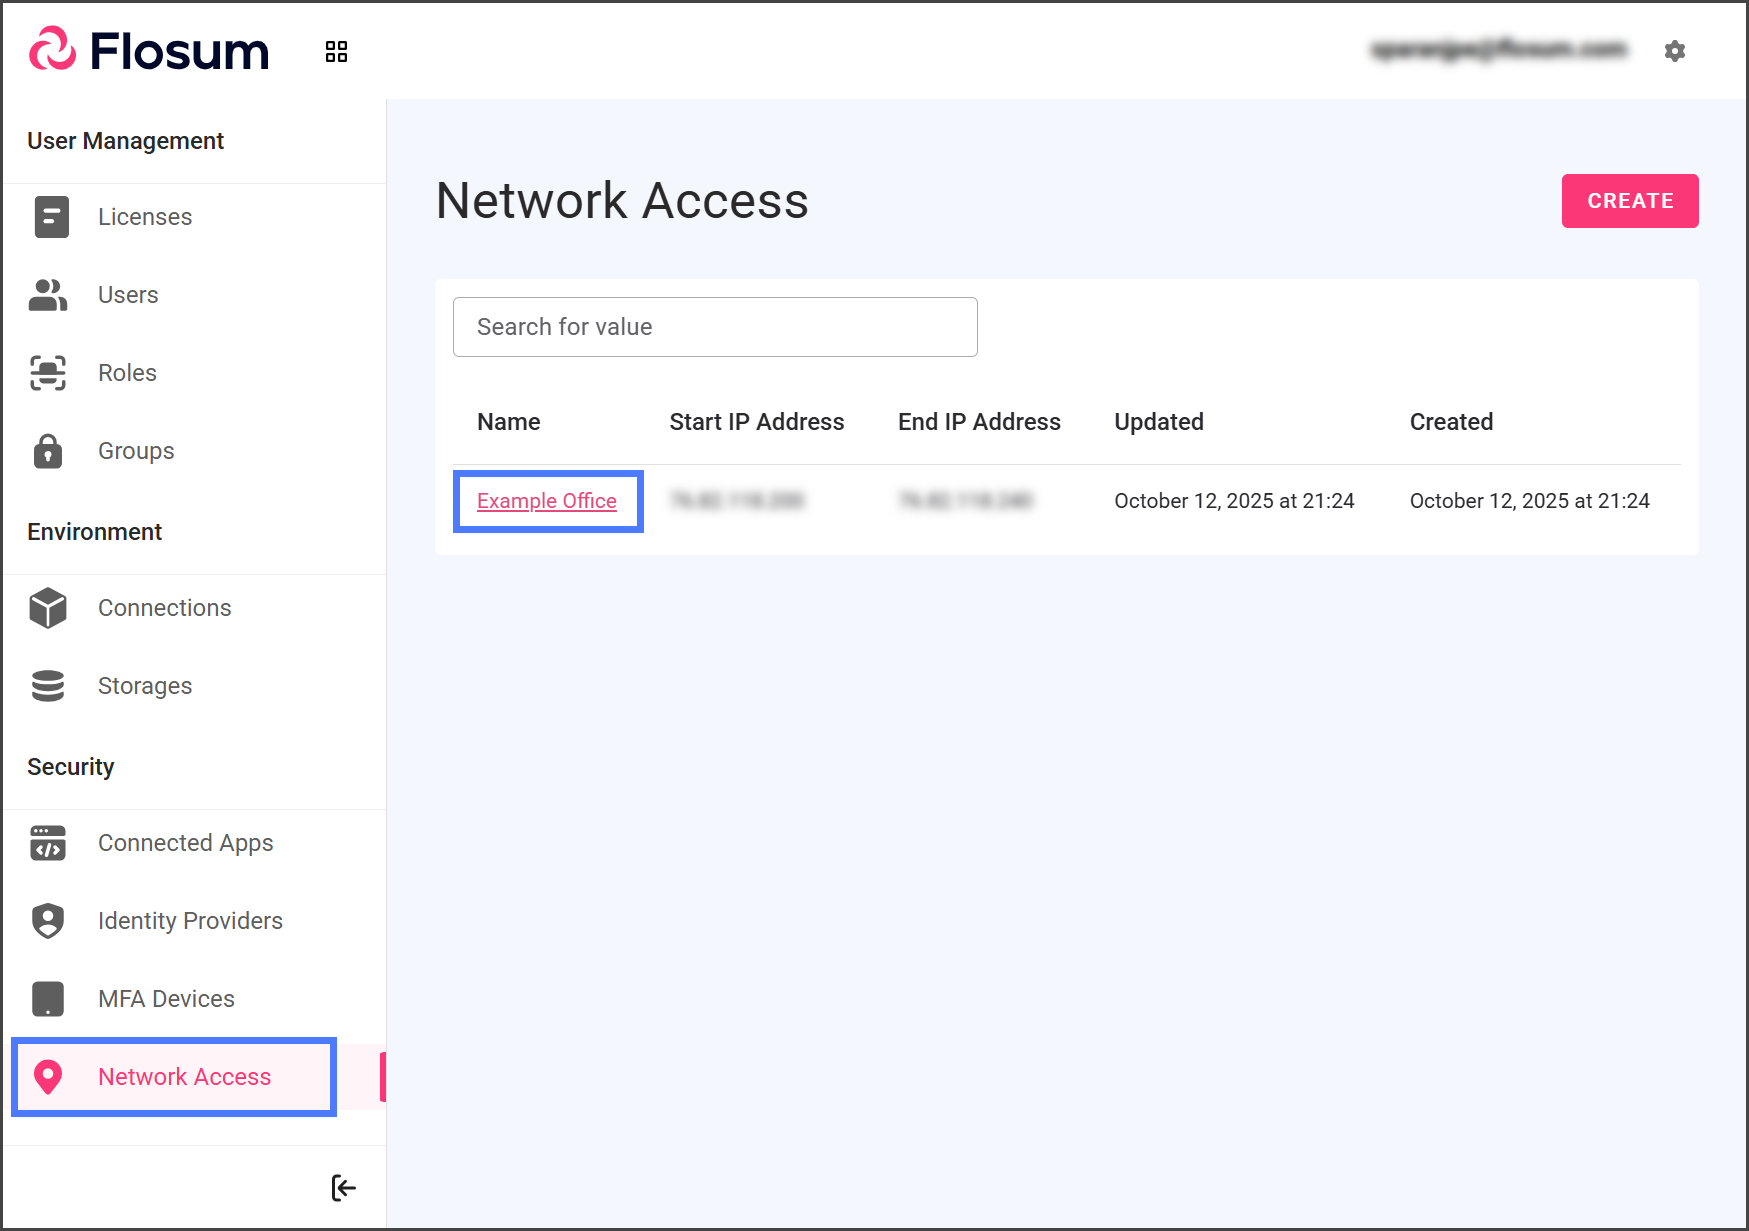Click the Storages database icon
The width and height of the screenshot is (1749, 1231).
[48, 686]
